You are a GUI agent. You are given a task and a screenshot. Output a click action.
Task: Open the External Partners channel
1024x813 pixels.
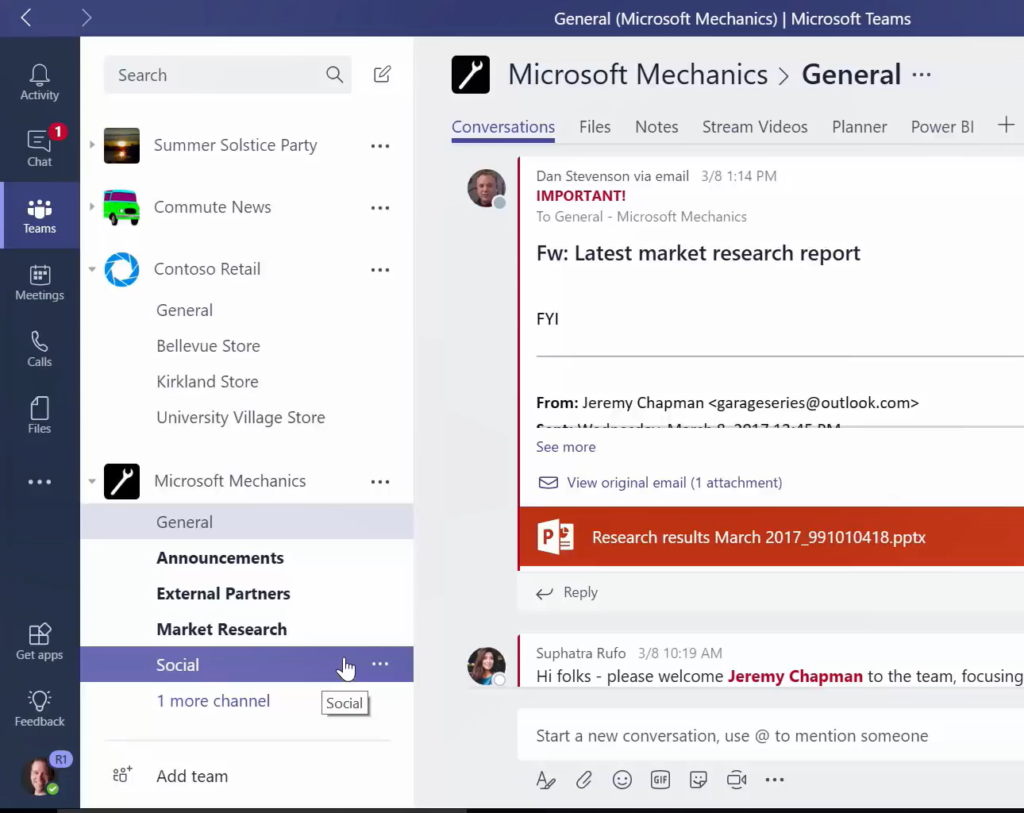[x=223, y=594]
